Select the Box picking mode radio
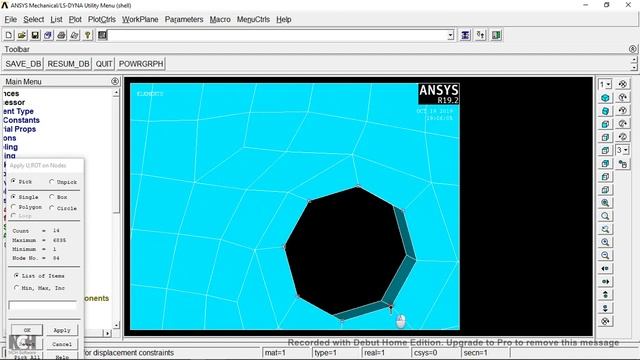 coord(51,197)
